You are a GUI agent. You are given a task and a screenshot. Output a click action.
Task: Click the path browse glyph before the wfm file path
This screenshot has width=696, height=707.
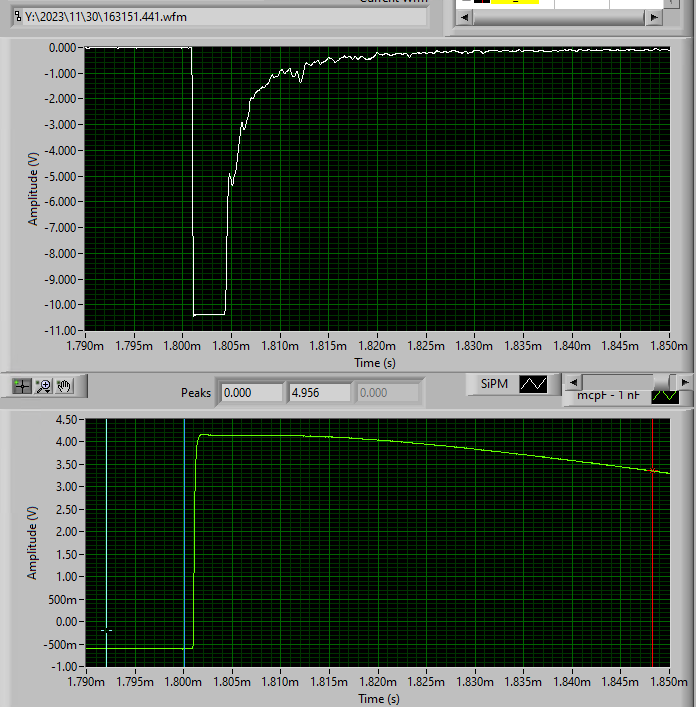point(18,17)
